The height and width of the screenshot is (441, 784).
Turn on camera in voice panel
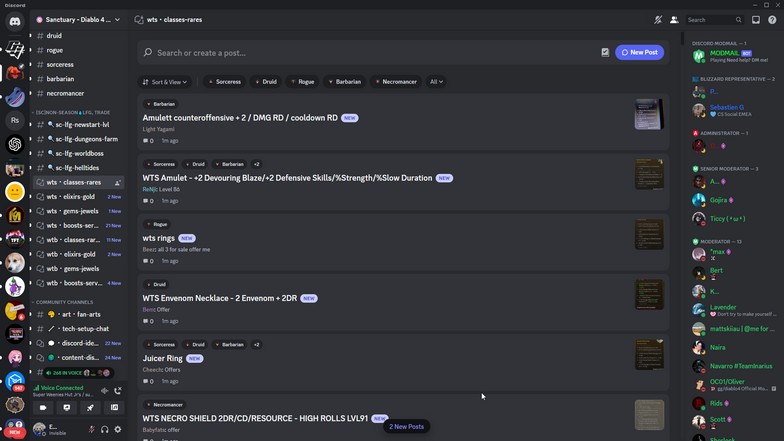click(x=43, y=408)
